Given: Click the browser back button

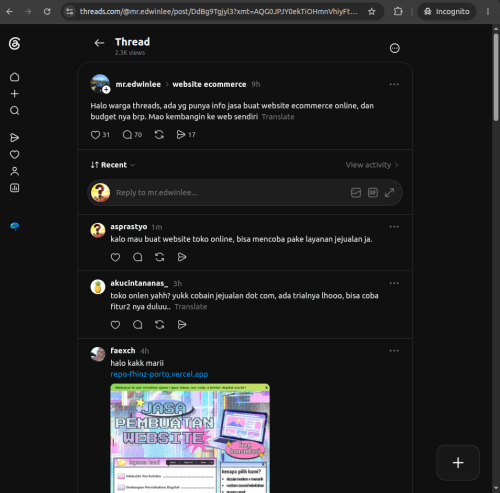Looking at the screenshot, I should pos(10,12).
